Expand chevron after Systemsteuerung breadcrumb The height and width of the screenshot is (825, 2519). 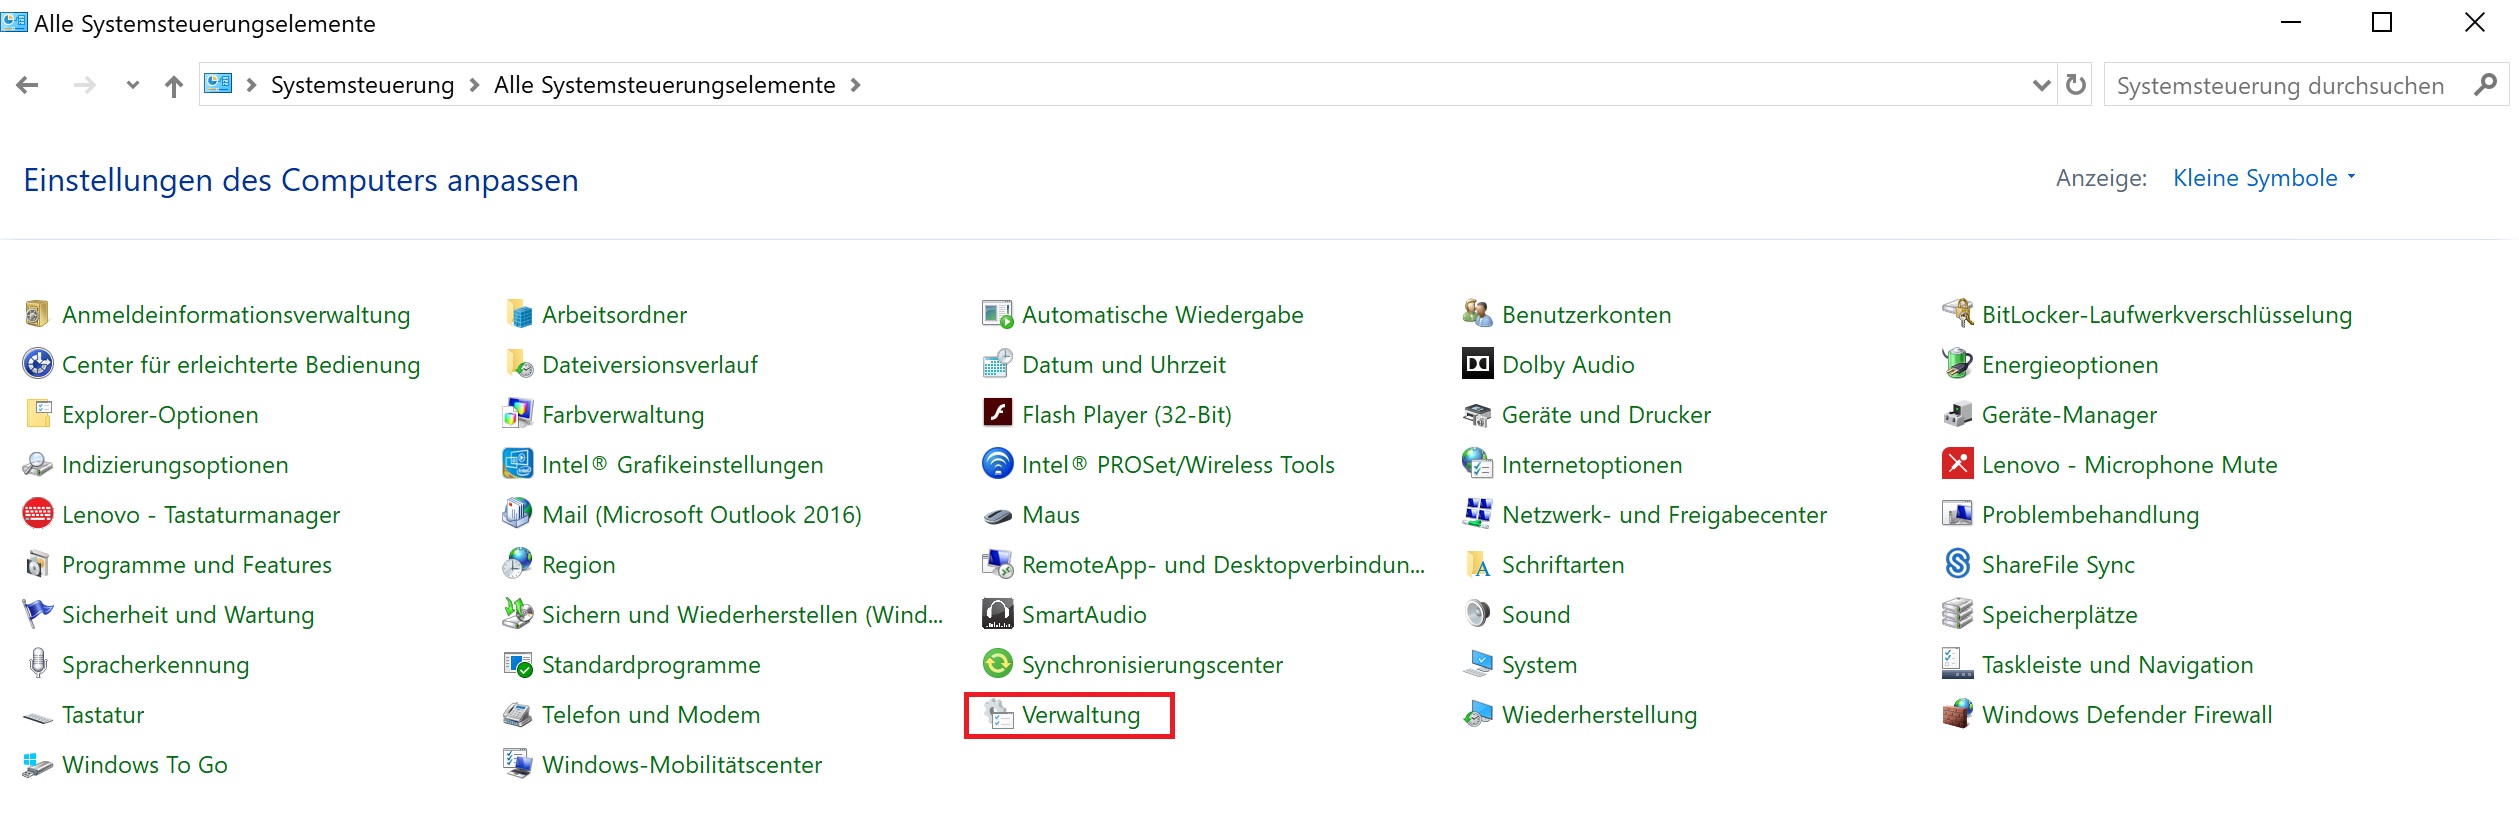pyautogui.click(x=475, y=86)
